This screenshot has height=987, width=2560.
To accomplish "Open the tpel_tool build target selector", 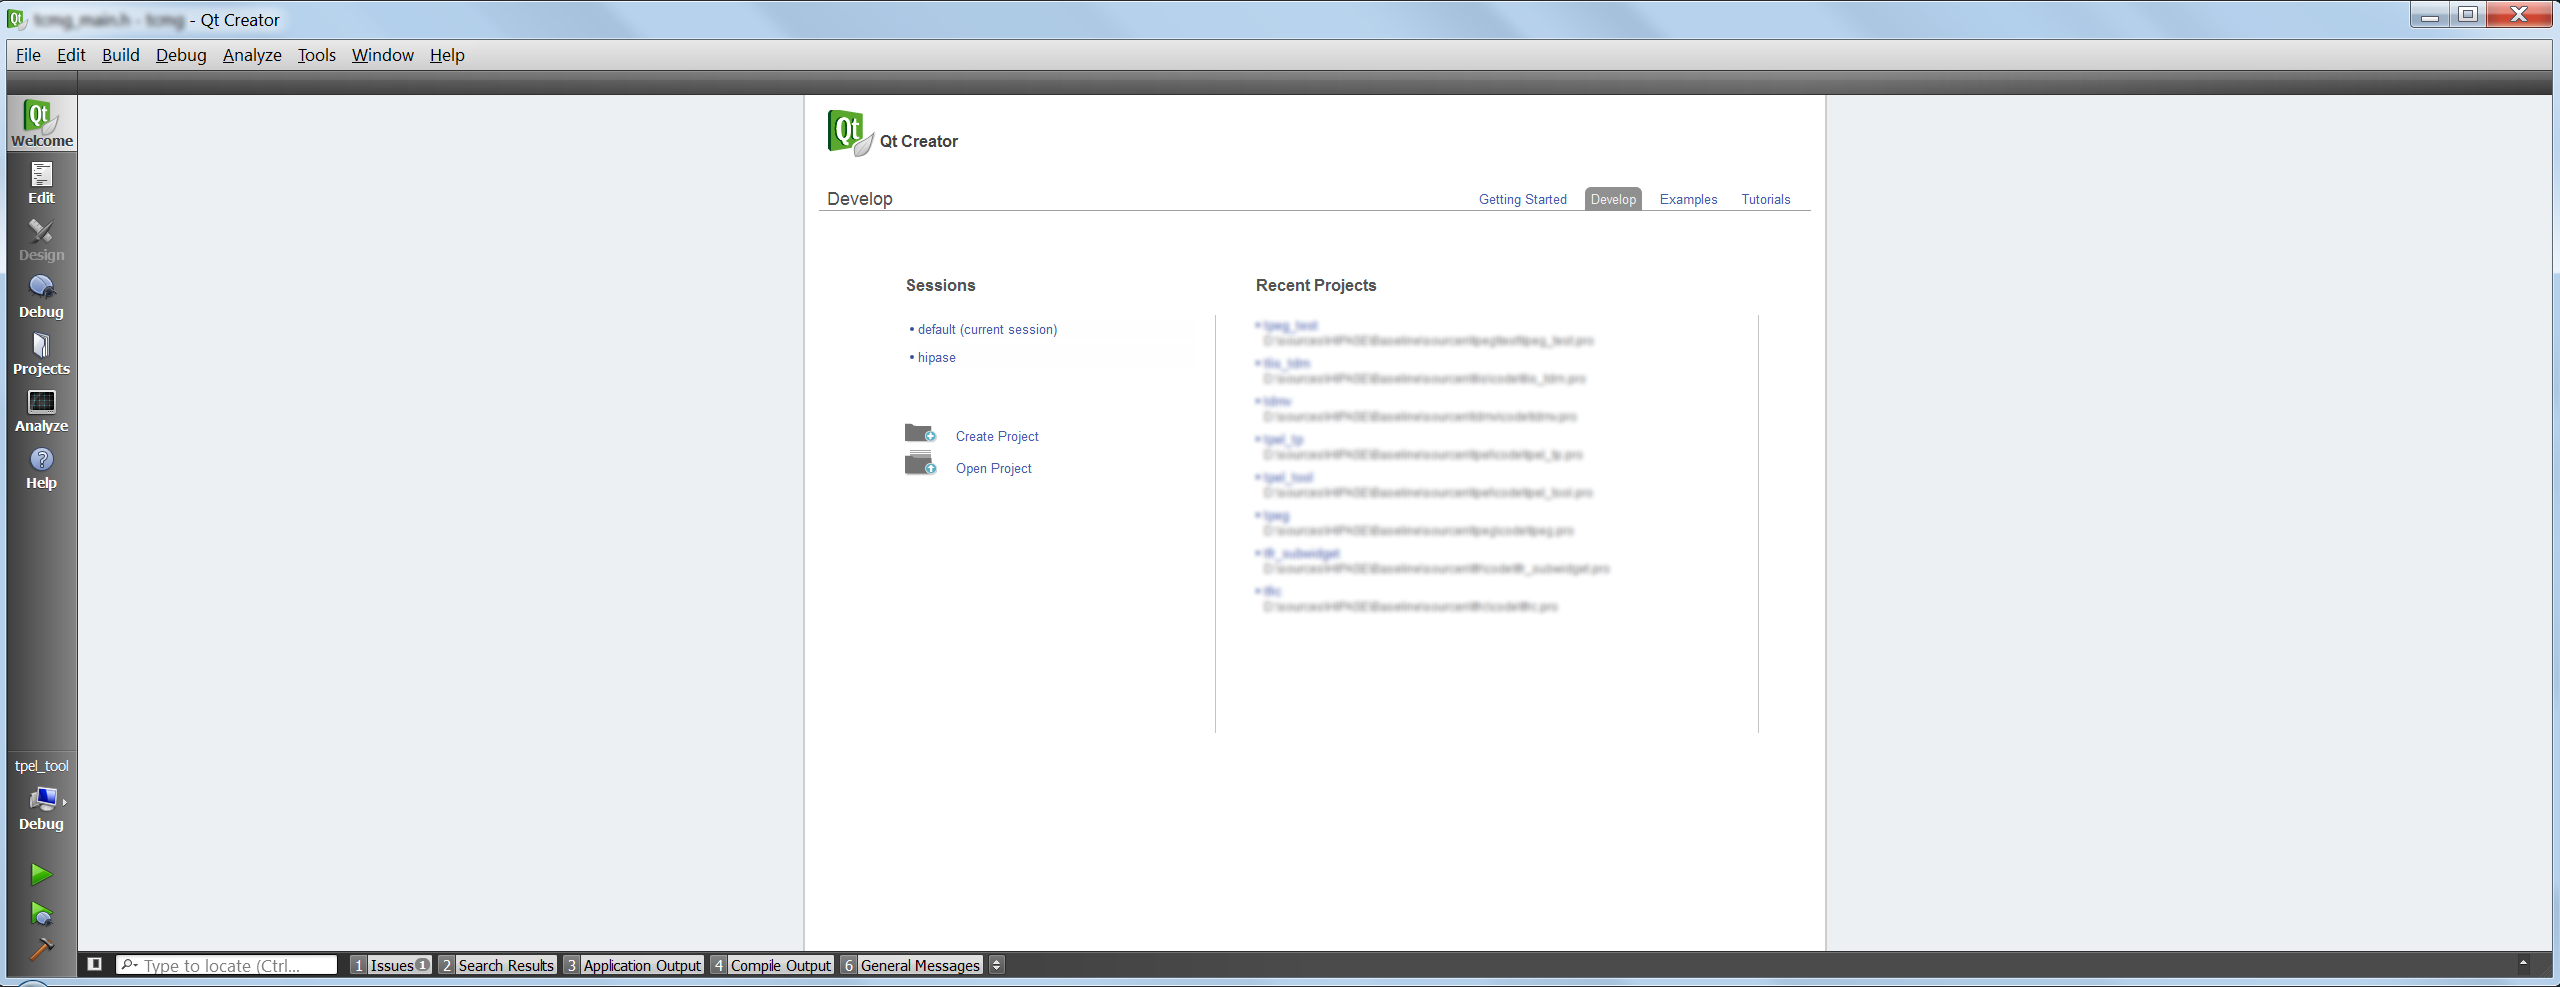I will pos(41,795).
